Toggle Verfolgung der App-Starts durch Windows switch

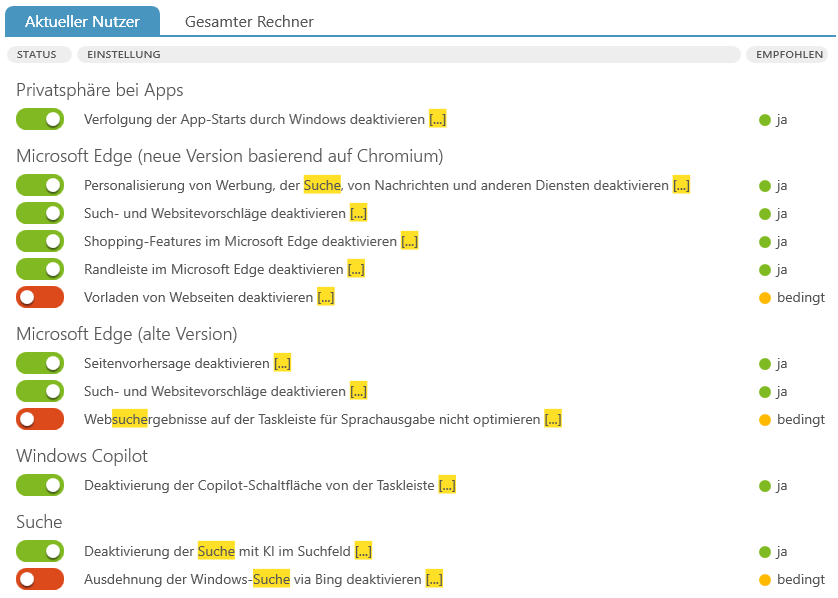(x=40, y=119)
